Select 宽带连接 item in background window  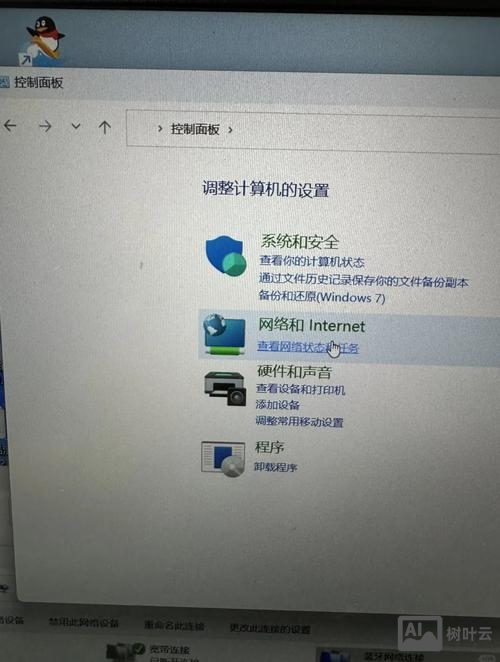[x=148, y=652]
